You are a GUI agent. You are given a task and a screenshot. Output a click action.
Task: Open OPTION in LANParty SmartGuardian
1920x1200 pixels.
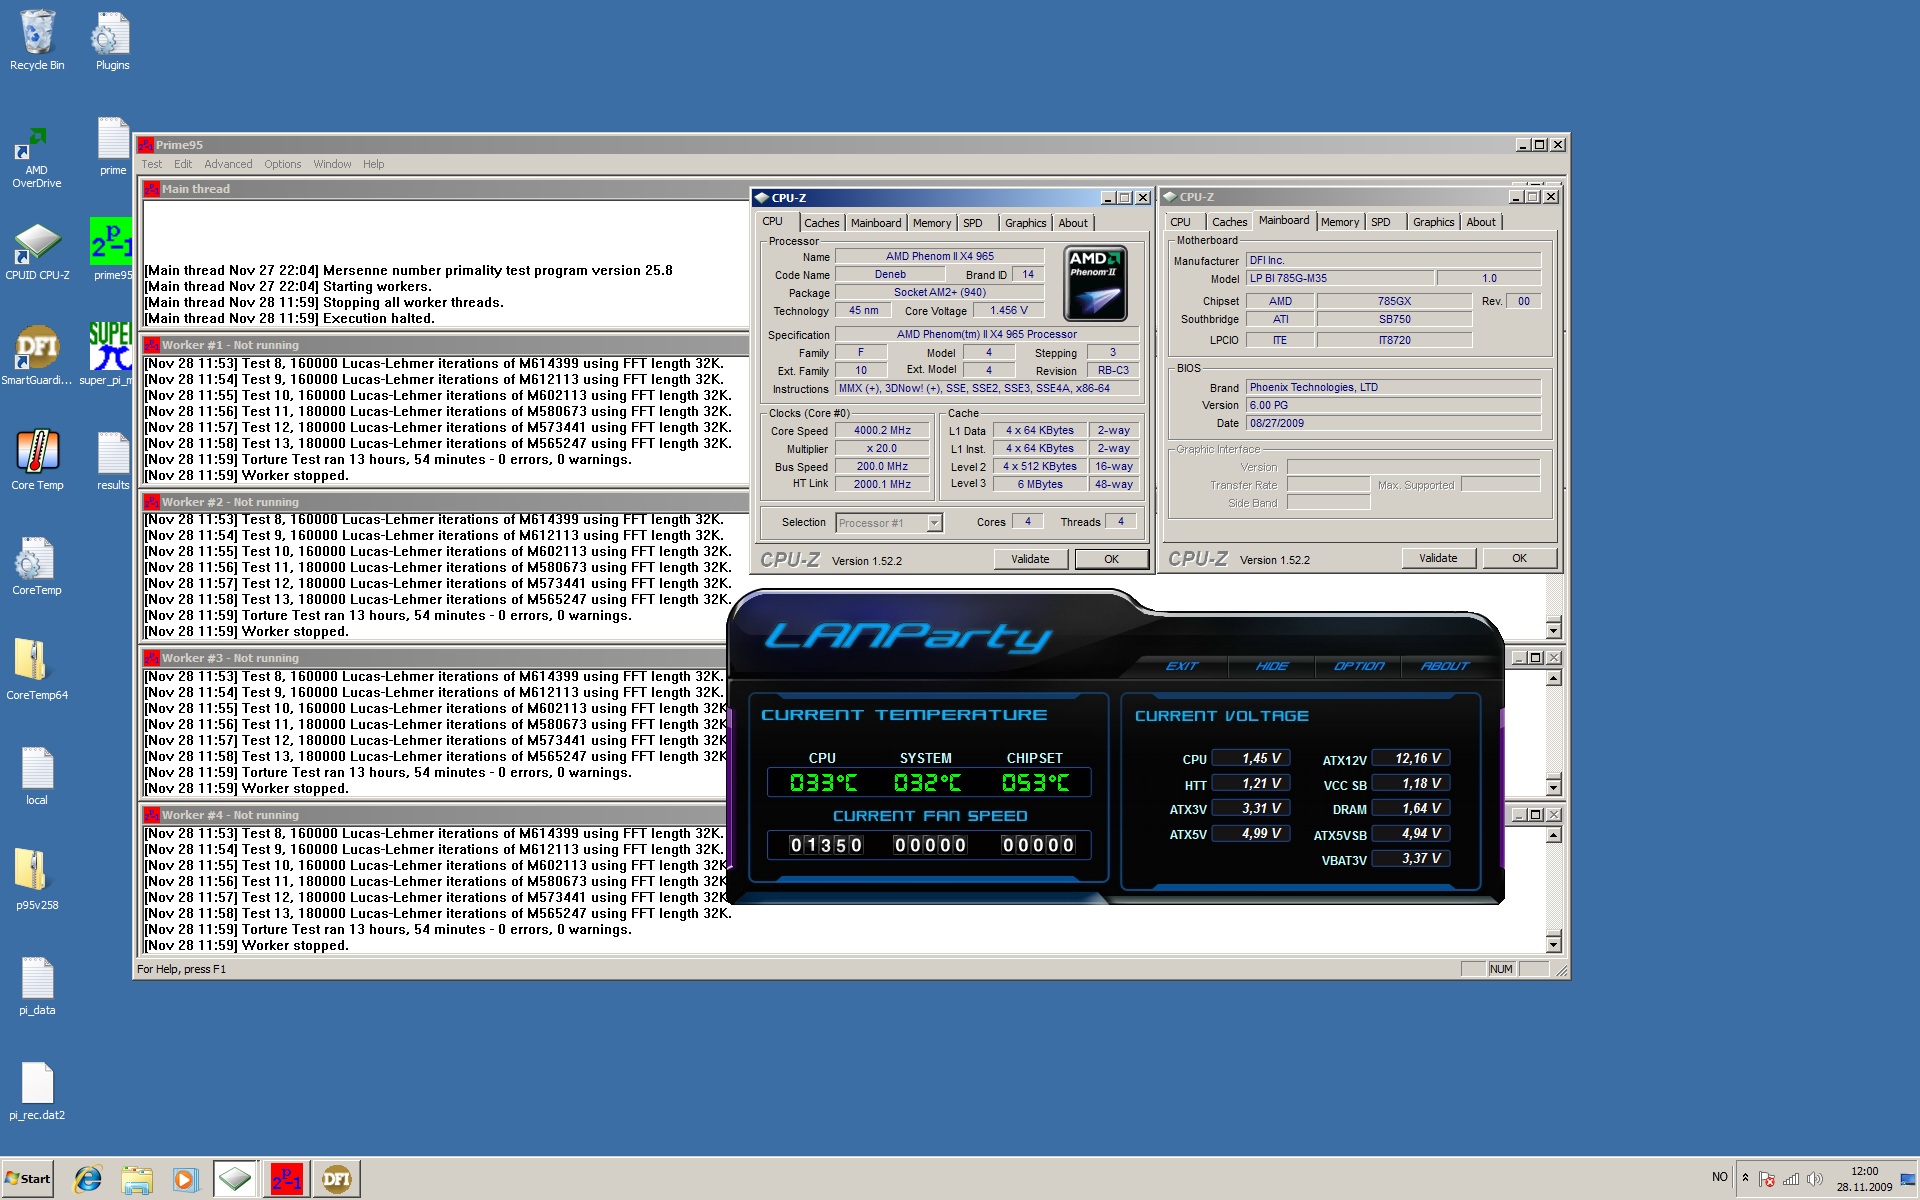1359,666
